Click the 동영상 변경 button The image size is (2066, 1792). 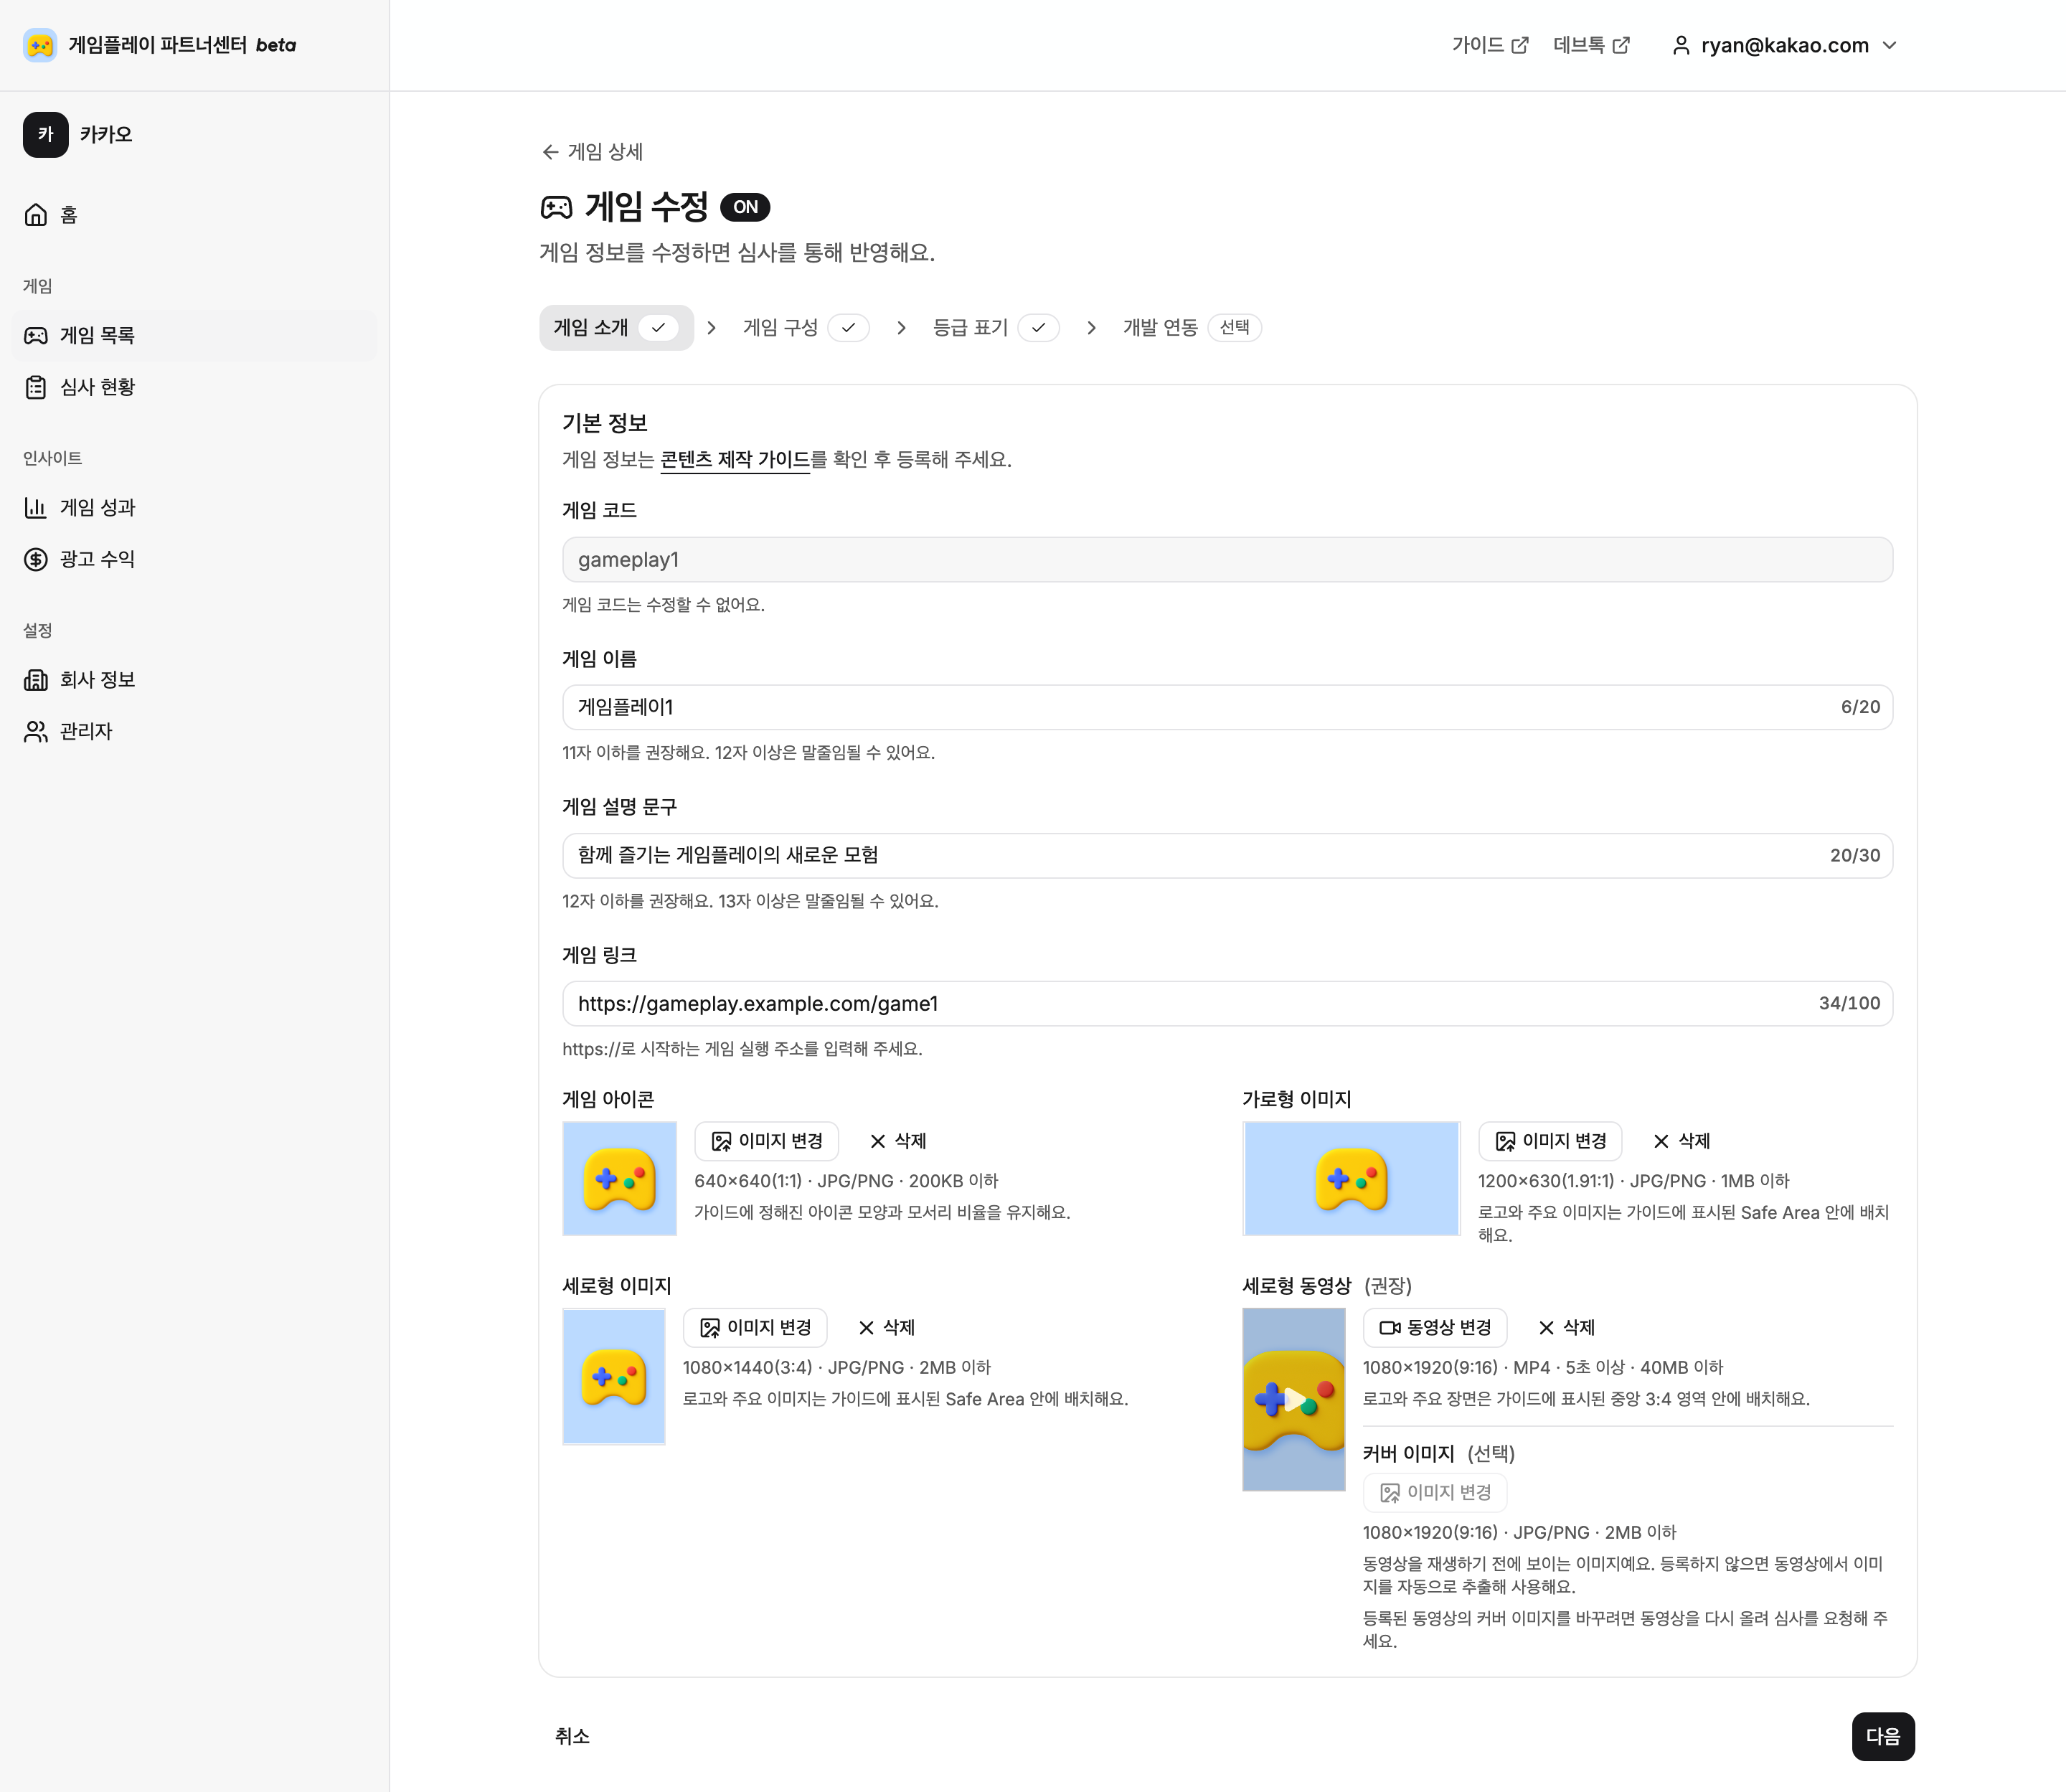(1435, 1328)
